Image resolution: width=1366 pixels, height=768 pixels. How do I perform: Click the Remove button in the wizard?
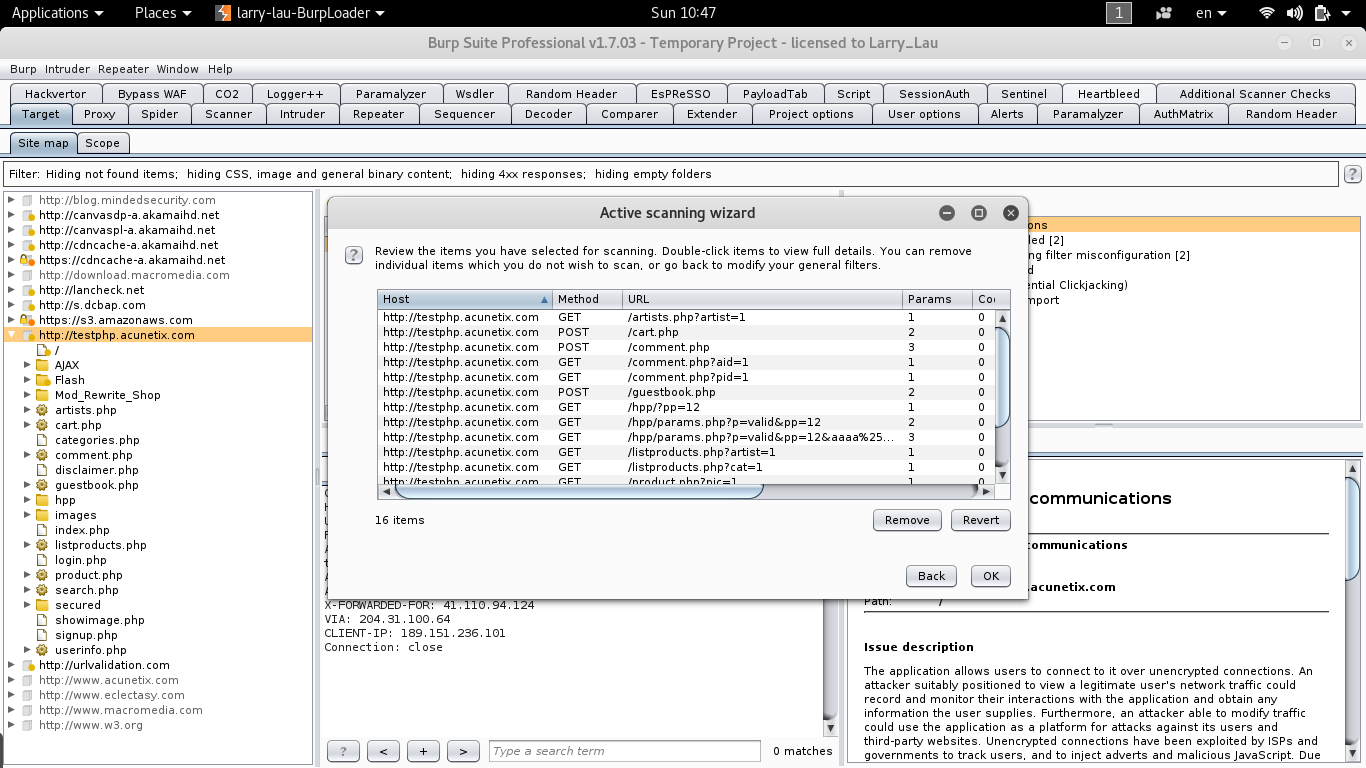(x=907, y=520)
